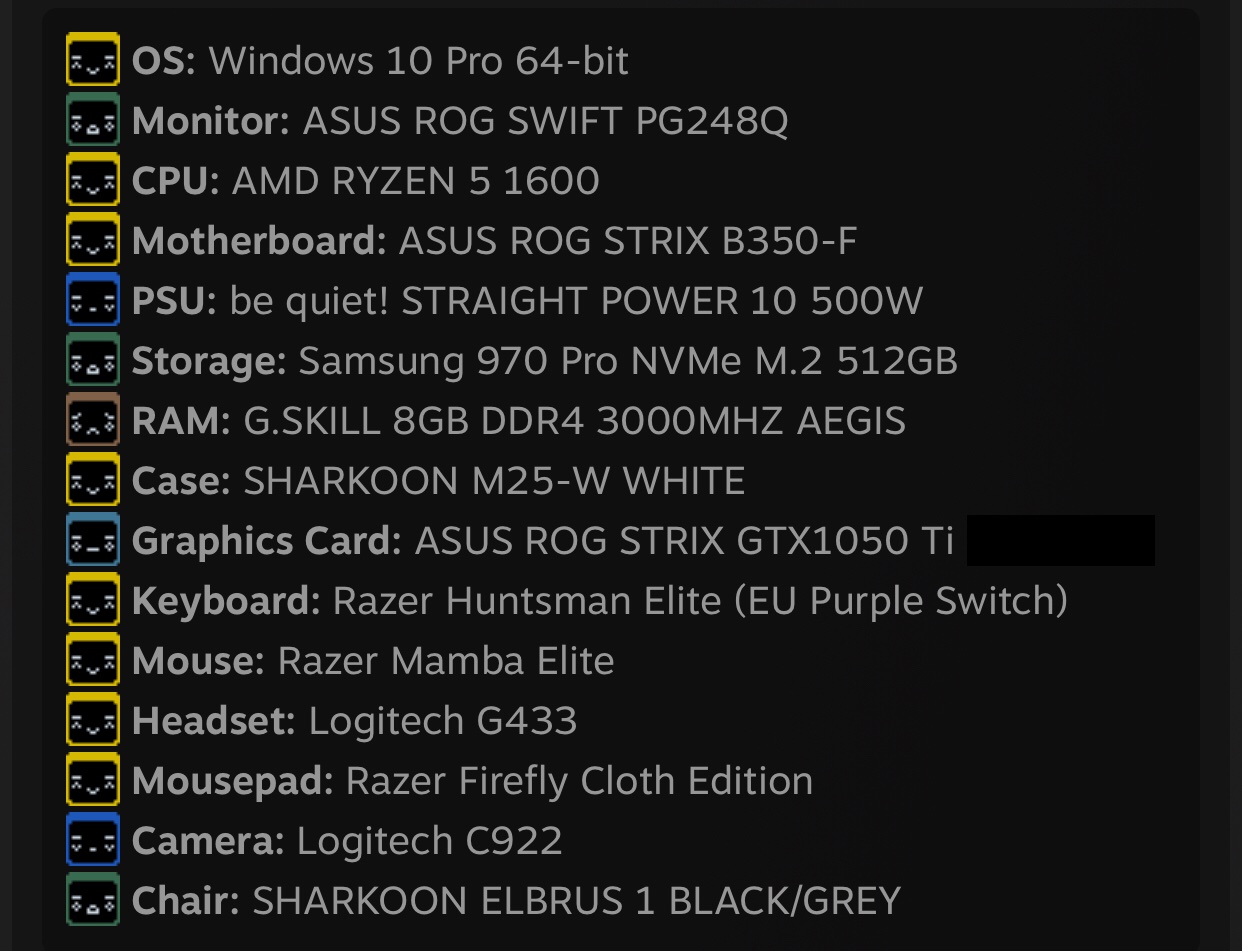1242x951 pixels.
Task: Select the yellow icon next to Headset
Action: pos(93,719)
